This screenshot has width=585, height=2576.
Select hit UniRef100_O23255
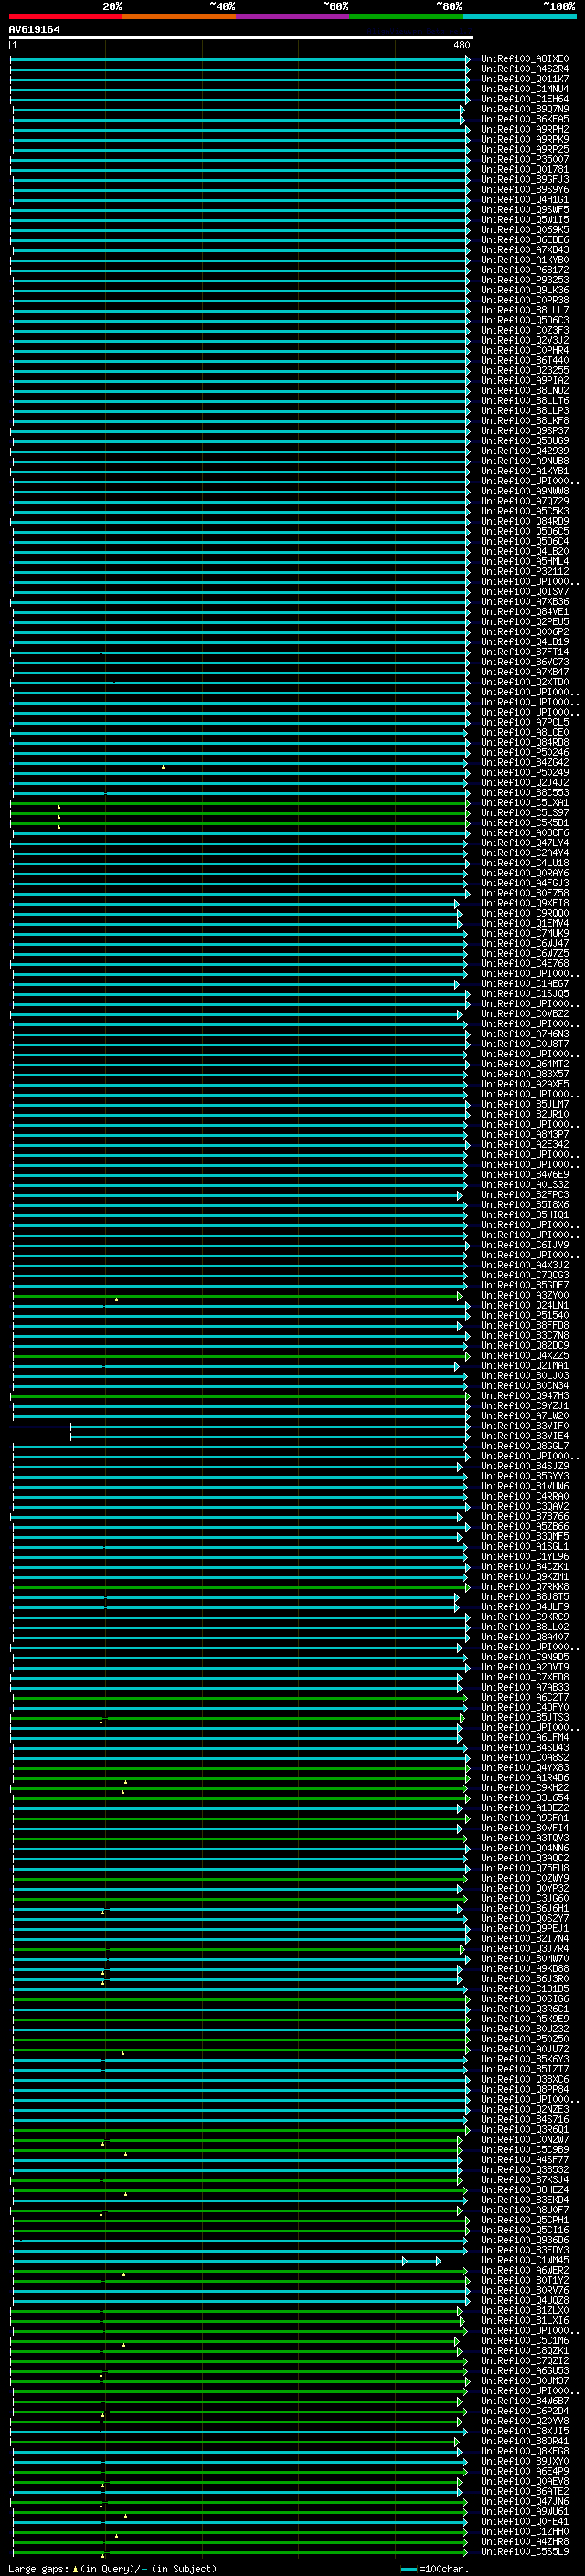(524, 371)
